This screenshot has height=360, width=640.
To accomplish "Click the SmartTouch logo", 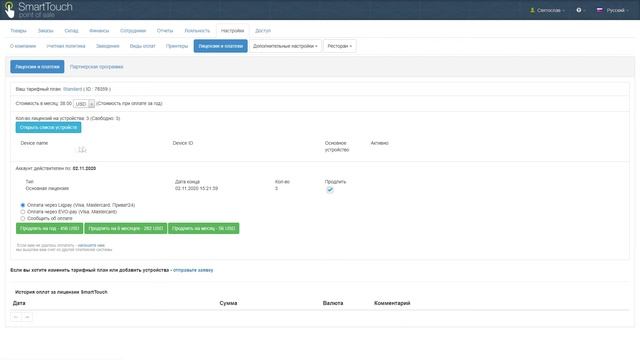I will coord(38,10).
